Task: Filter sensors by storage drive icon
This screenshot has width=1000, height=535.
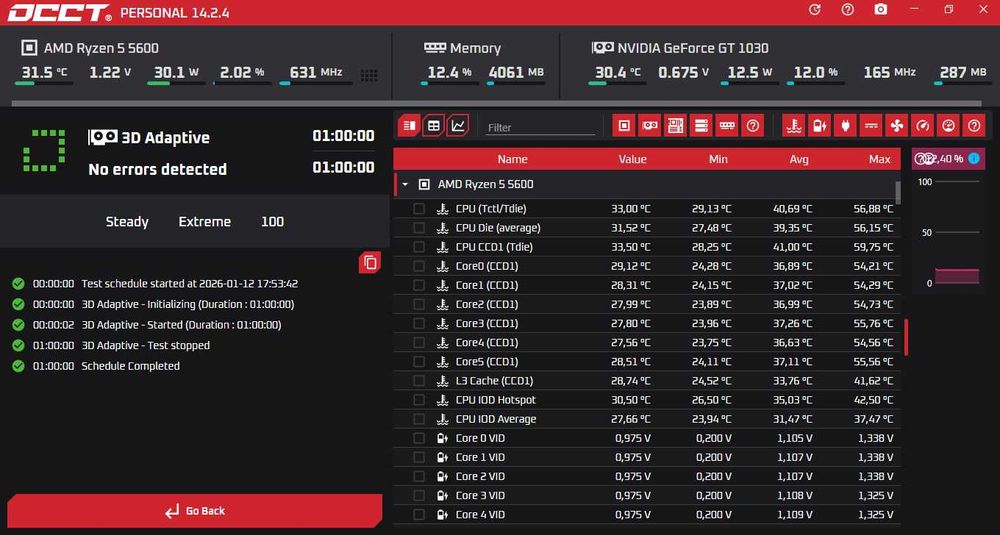Action: [x=701, y=126]
